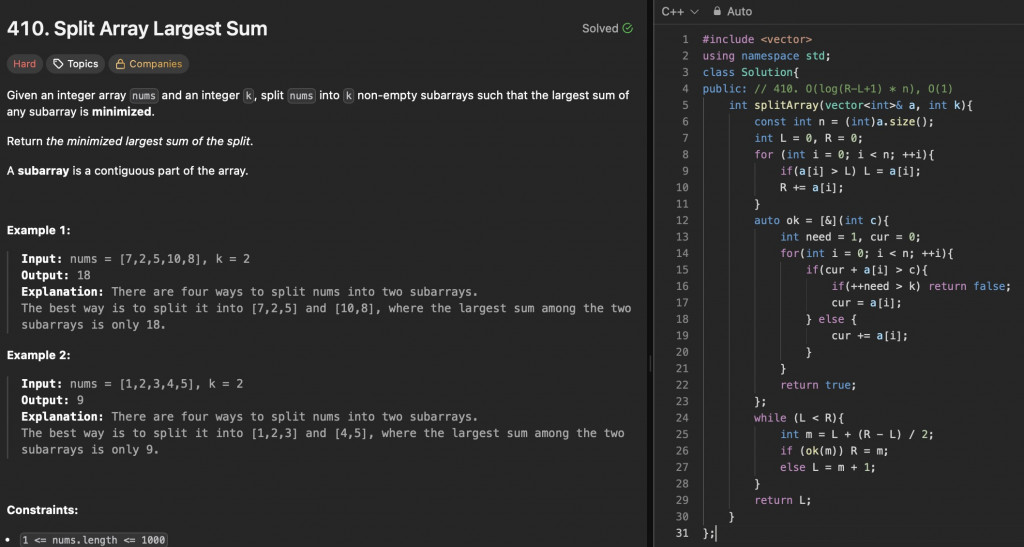Click line number 31 in gutter
This screenshot has height=547, width=1024.
(682, 533)
